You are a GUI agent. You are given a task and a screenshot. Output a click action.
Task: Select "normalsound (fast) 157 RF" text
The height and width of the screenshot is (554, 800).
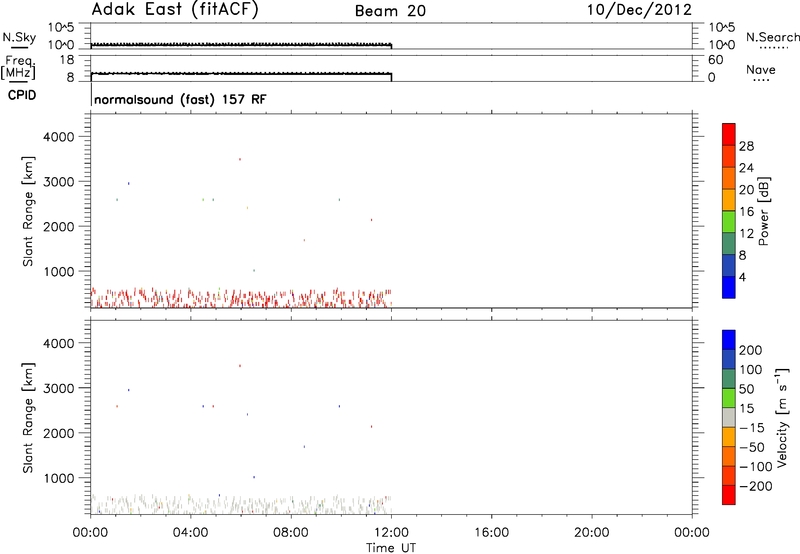[x=180, y=99]
